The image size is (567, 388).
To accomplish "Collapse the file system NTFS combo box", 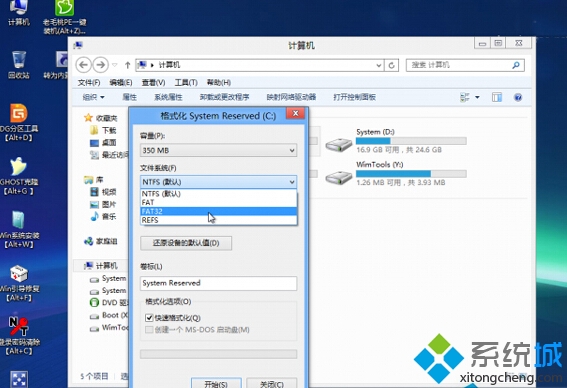I will pos(218,182).
